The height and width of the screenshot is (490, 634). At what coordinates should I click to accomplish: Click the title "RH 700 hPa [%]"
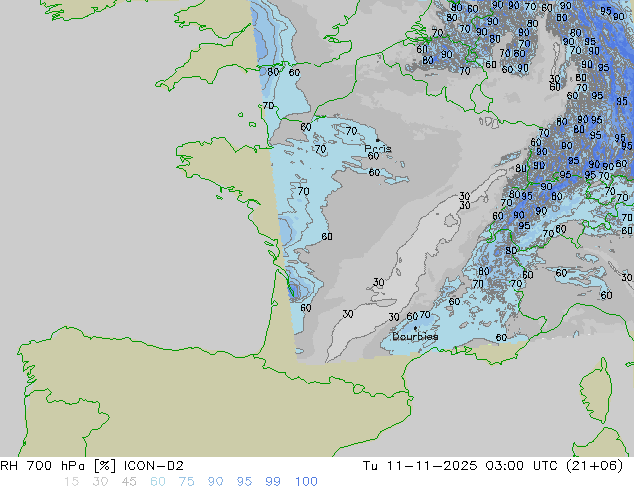pos(58,466)
